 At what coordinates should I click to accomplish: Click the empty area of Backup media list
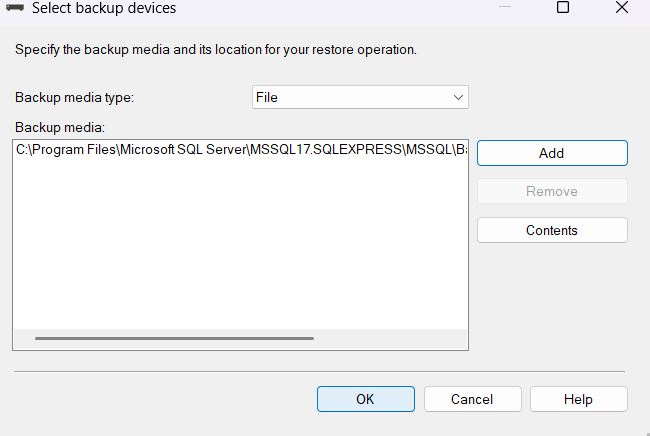point(240,250)
